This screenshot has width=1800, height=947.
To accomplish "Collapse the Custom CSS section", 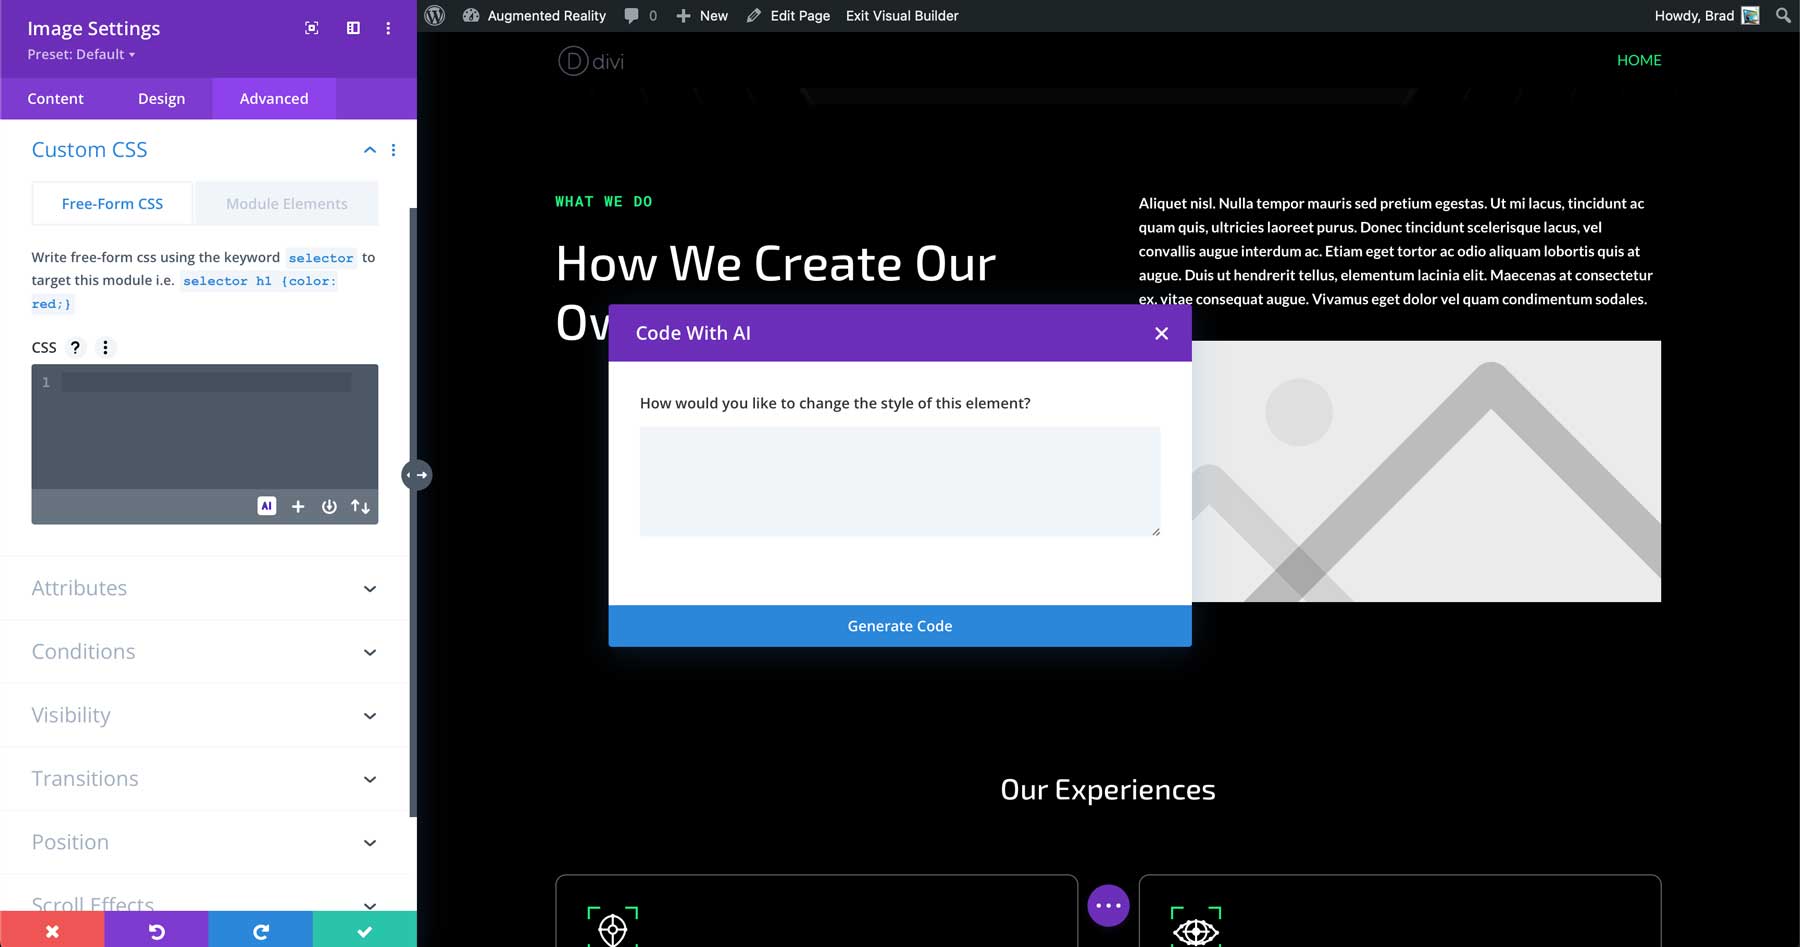I will click(369, 150).
